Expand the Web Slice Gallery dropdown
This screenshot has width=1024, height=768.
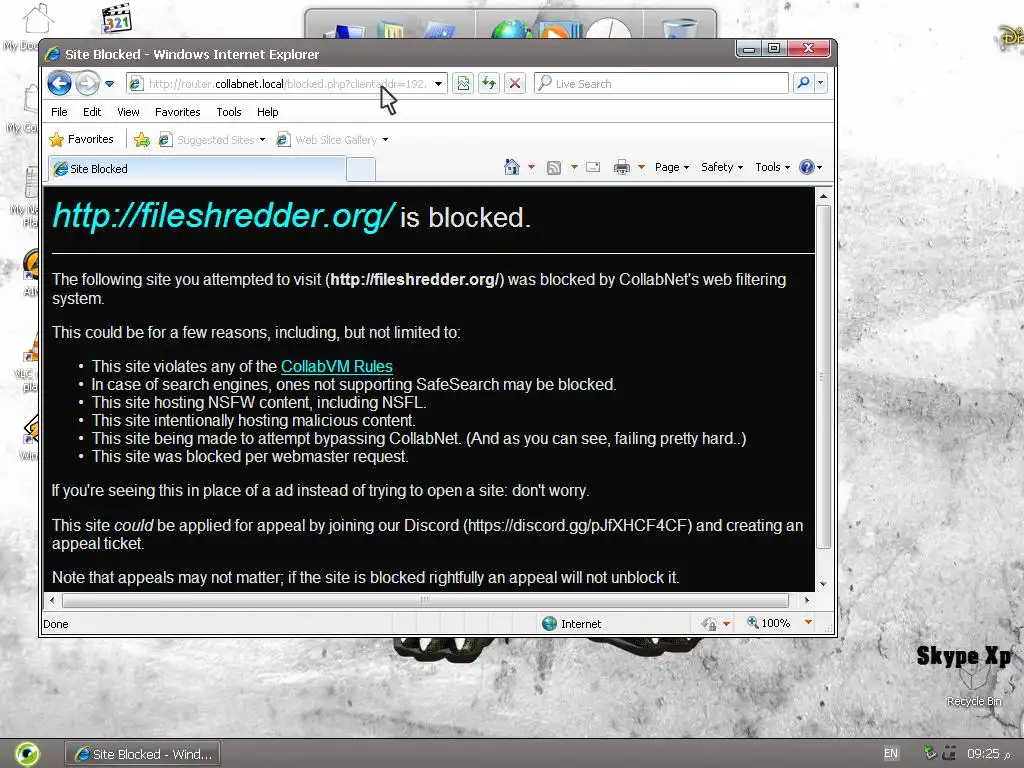tap(385, 140)
